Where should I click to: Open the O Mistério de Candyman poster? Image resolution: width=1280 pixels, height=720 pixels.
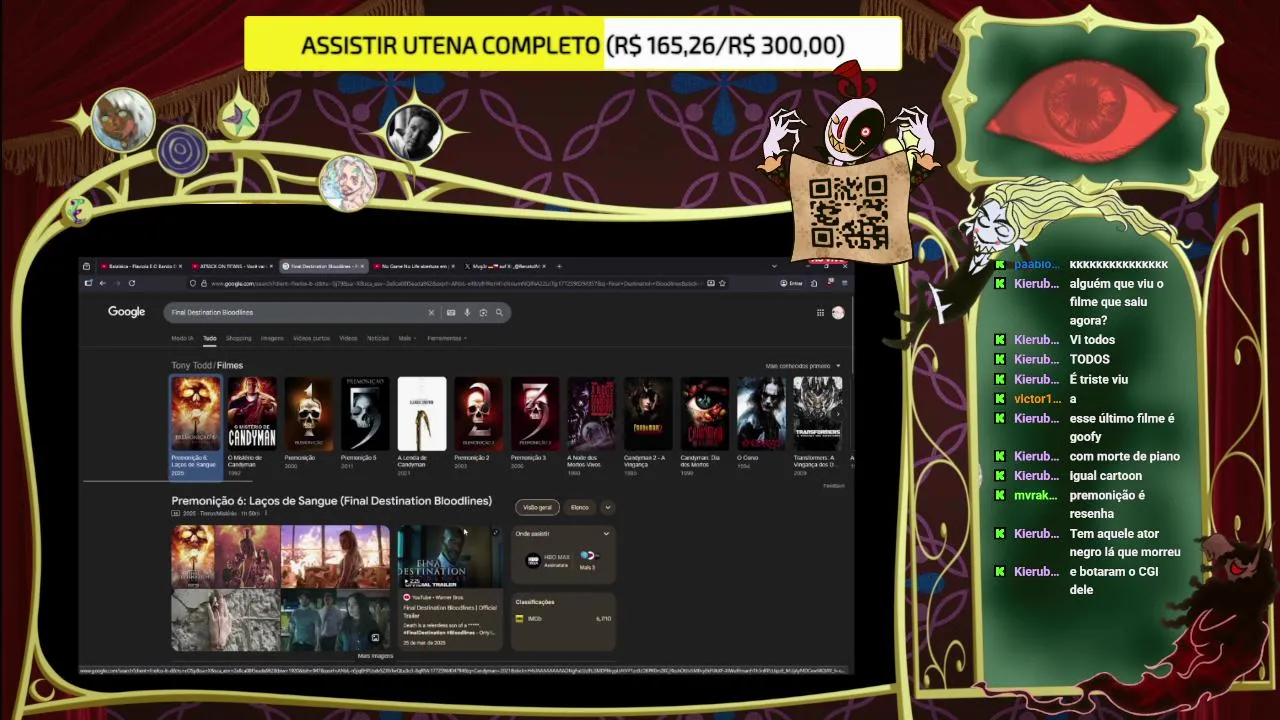click(x=252, y=414)
